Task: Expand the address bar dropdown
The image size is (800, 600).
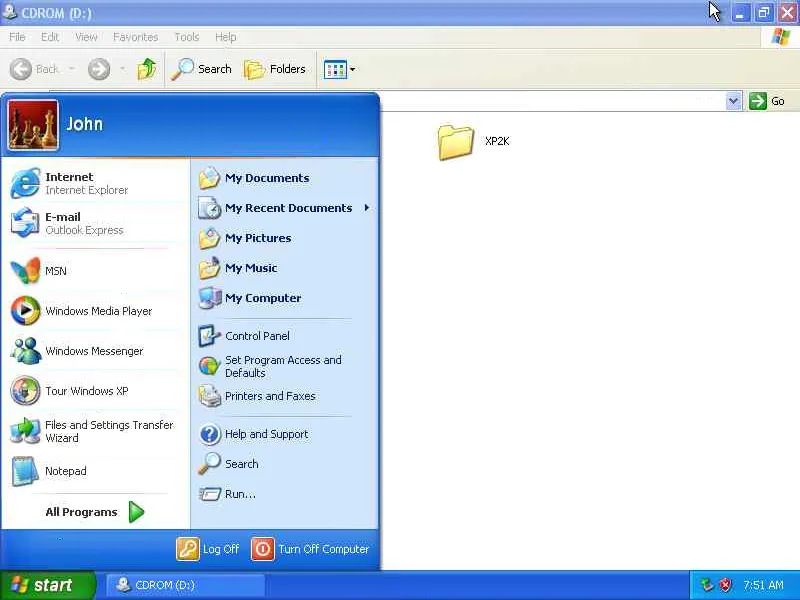Action: click(x=733, y=101)
